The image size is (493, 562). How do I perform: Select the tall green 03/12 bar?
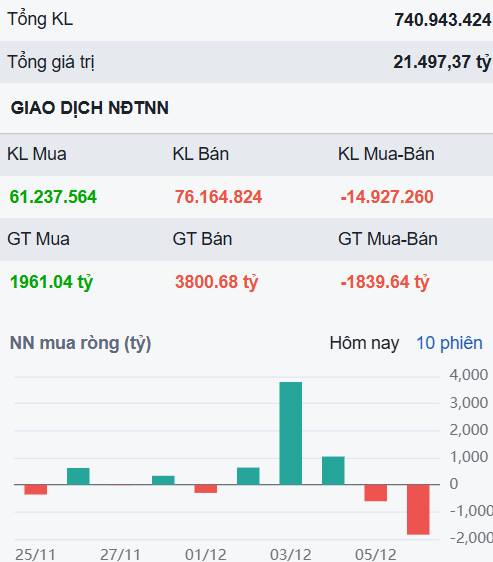tap(291, 433)
